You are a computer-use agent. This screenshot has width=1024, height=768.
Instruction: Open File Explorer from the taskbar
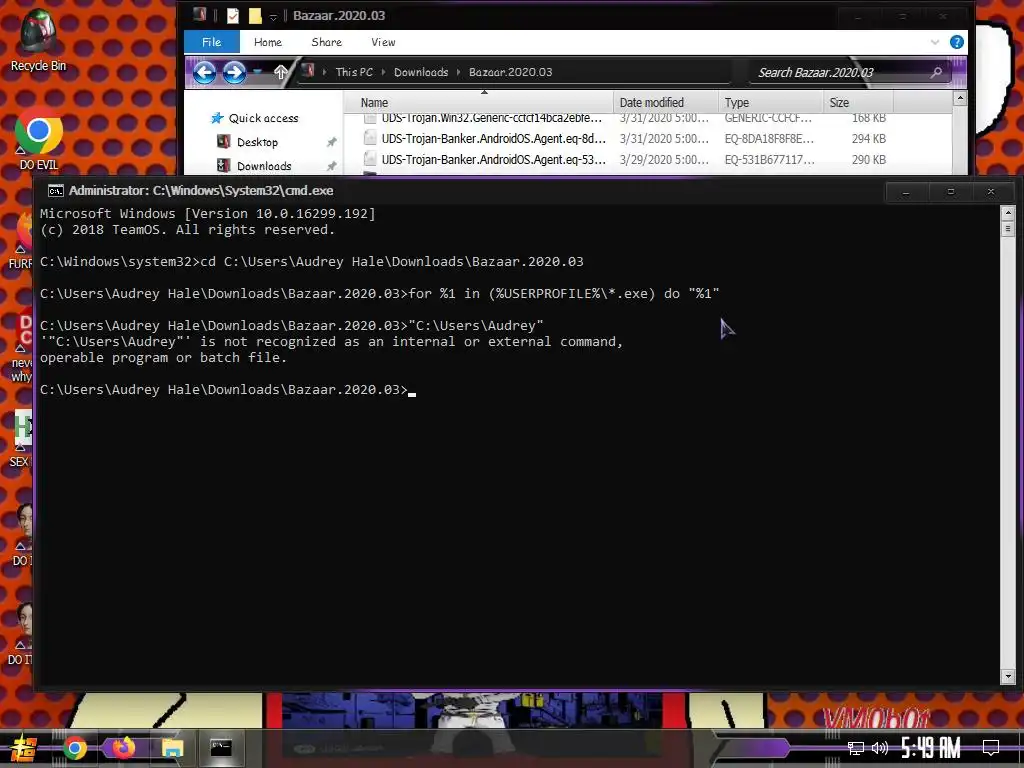[172, 748]
